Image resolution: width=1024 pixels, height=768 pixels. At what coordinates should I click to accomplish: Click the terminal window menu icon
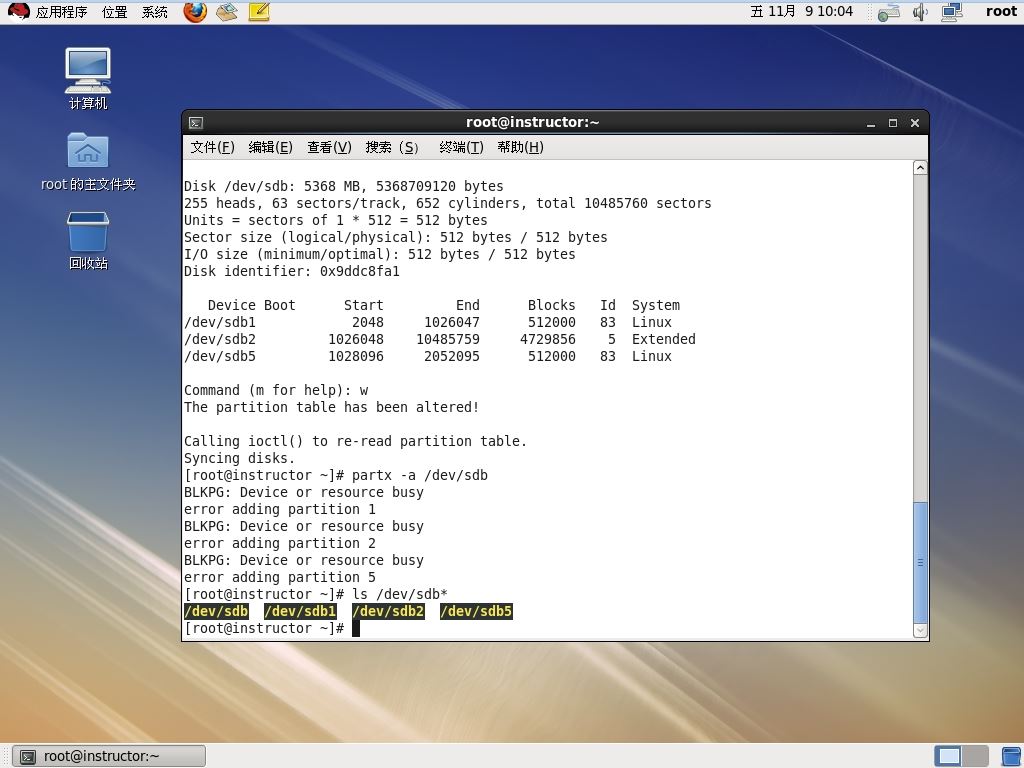196,123
